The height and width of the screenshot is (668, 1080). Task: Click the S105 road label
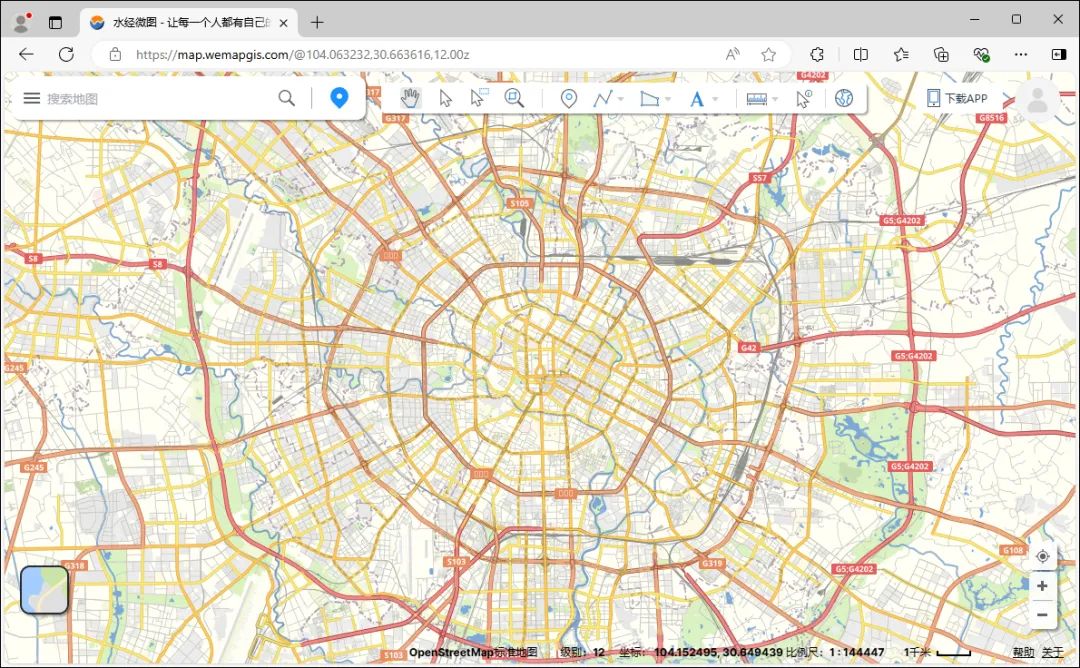coord(519,203)
